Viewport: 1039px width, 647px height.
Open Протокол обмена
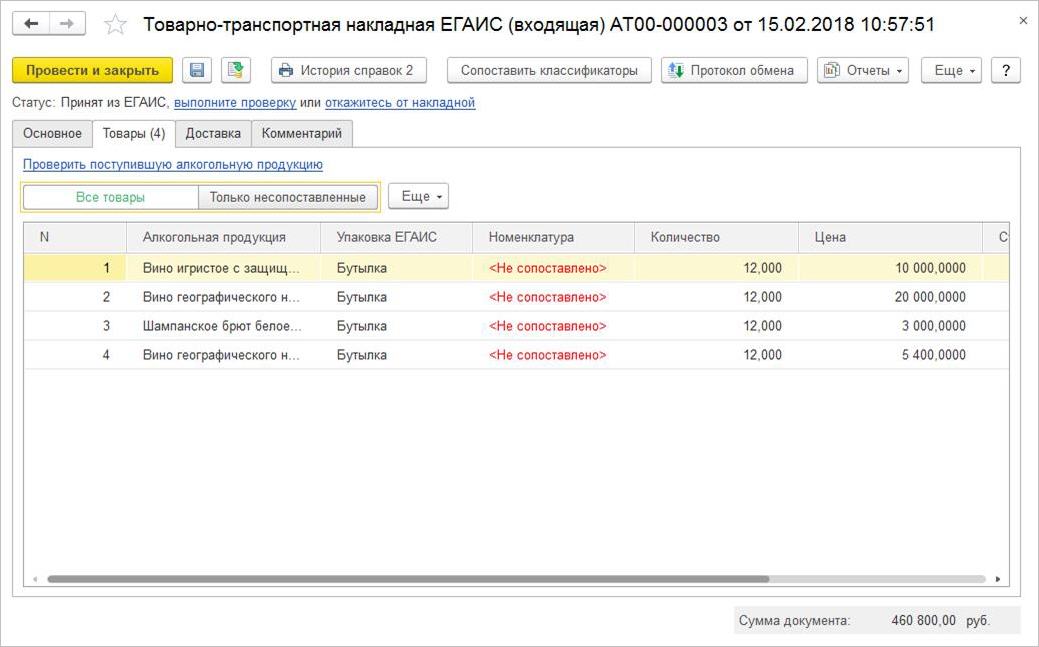(x=734, y=70)
